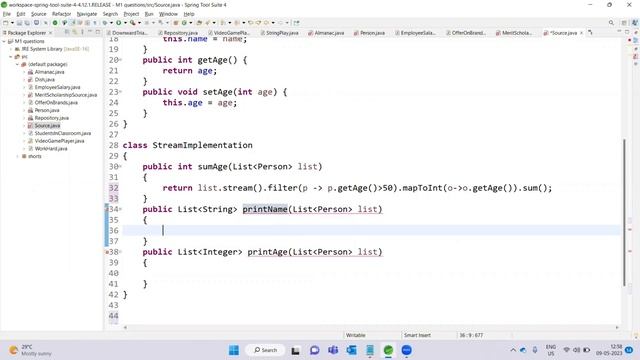The height and width of the screenshot is (360, 640).
Task: Click the taskbar Search box
Action: tap(265, 350)
